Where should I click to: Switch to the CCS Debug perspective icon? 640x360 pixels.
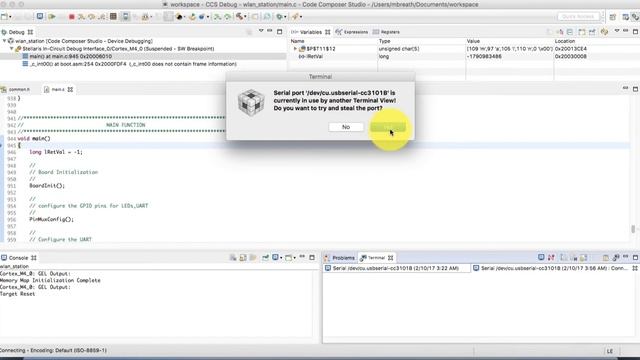(x=634, y=17)
